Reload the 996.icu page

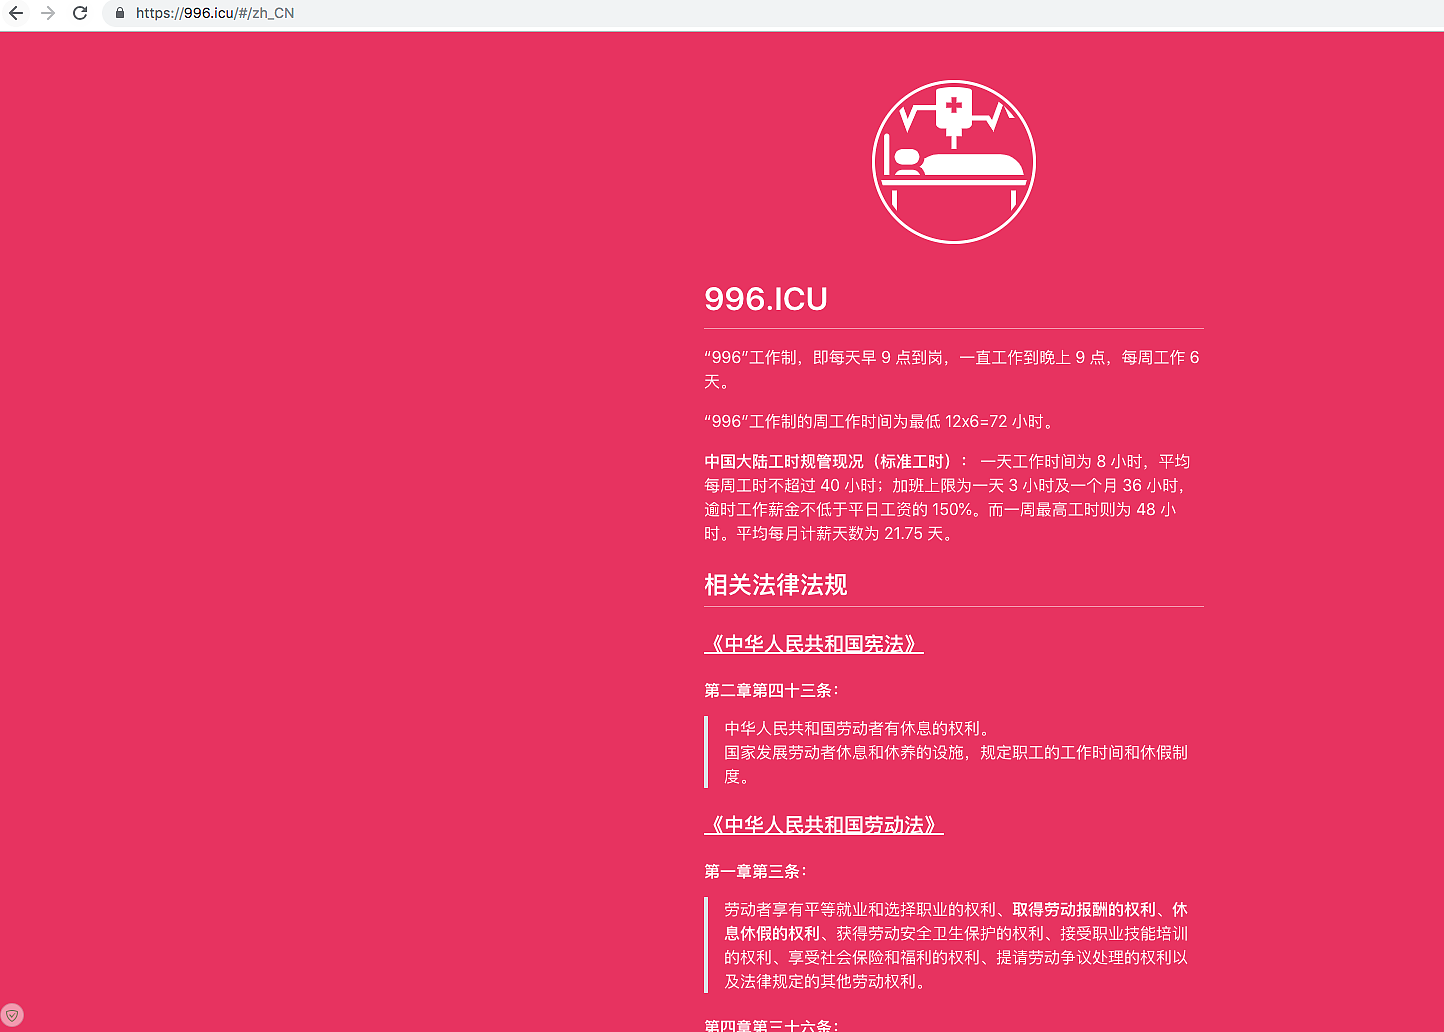[80, 13]
